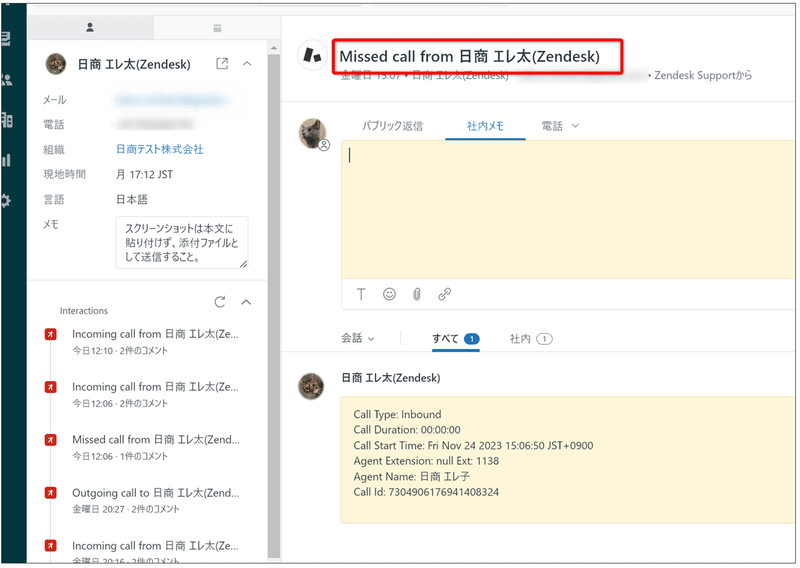This screenshot has width=800, height=568.
Task: Open the admin gear icon in left navigation
Action: (6, 200)
